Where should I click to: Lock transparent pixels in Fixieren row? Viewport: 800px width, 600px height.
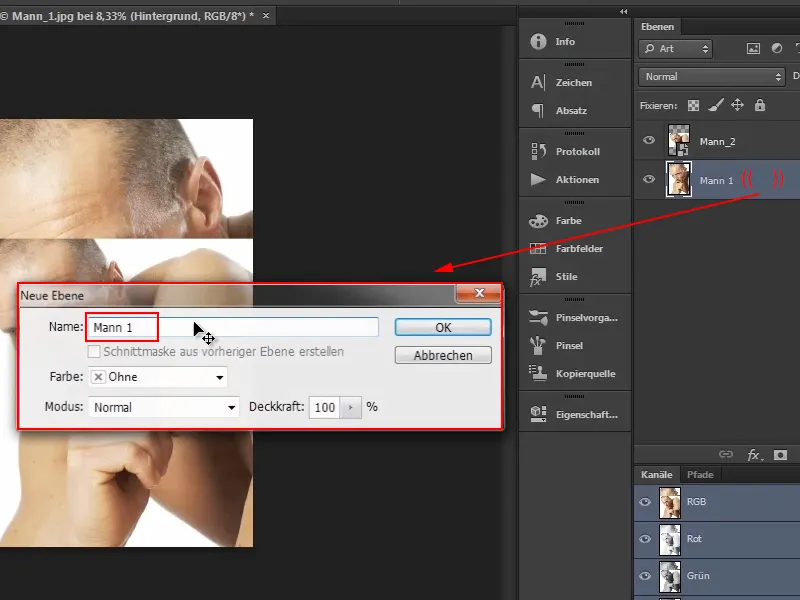coord(693,106)
